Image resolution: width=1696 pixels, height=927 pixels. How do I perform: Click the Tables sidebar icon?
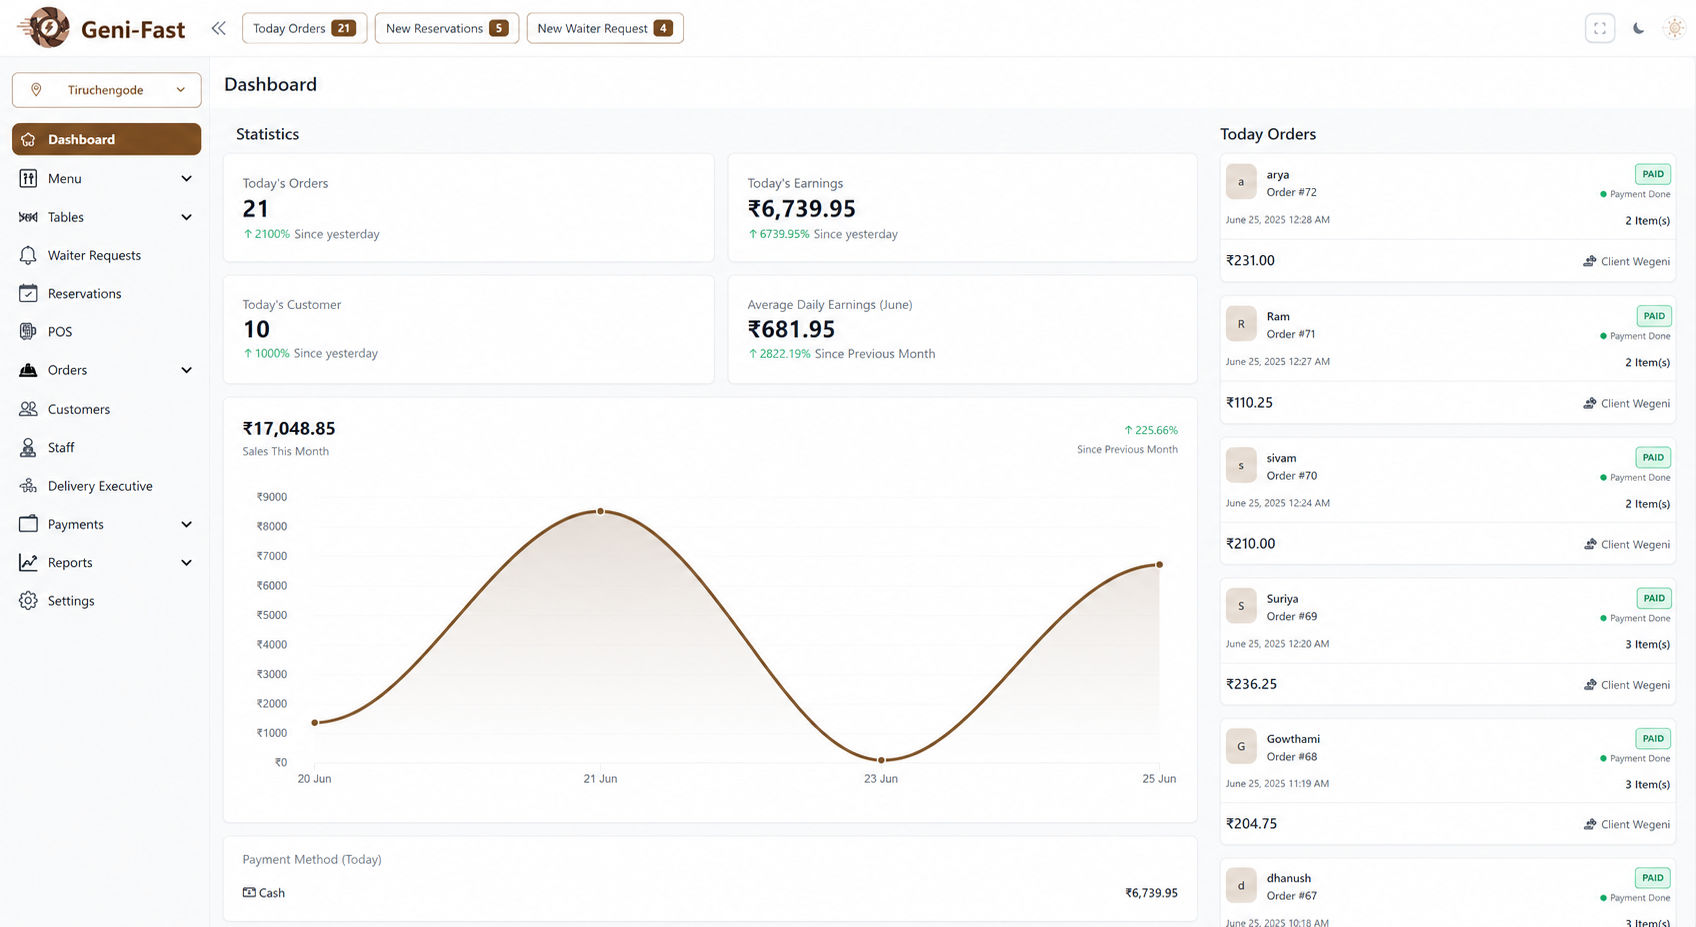28,217
